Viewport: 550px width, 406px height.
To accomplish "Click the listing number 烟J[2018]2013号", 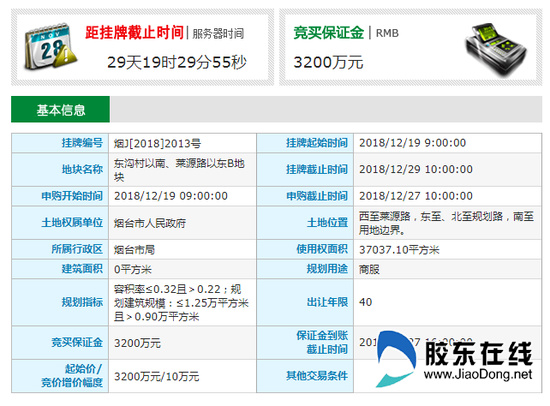I will tap(157, 144).
